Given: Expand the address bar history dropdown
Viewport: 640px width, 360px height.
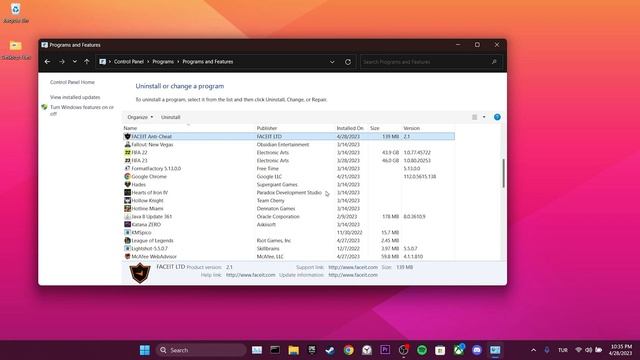Looking at the screenshot, I should pos(332,62).
